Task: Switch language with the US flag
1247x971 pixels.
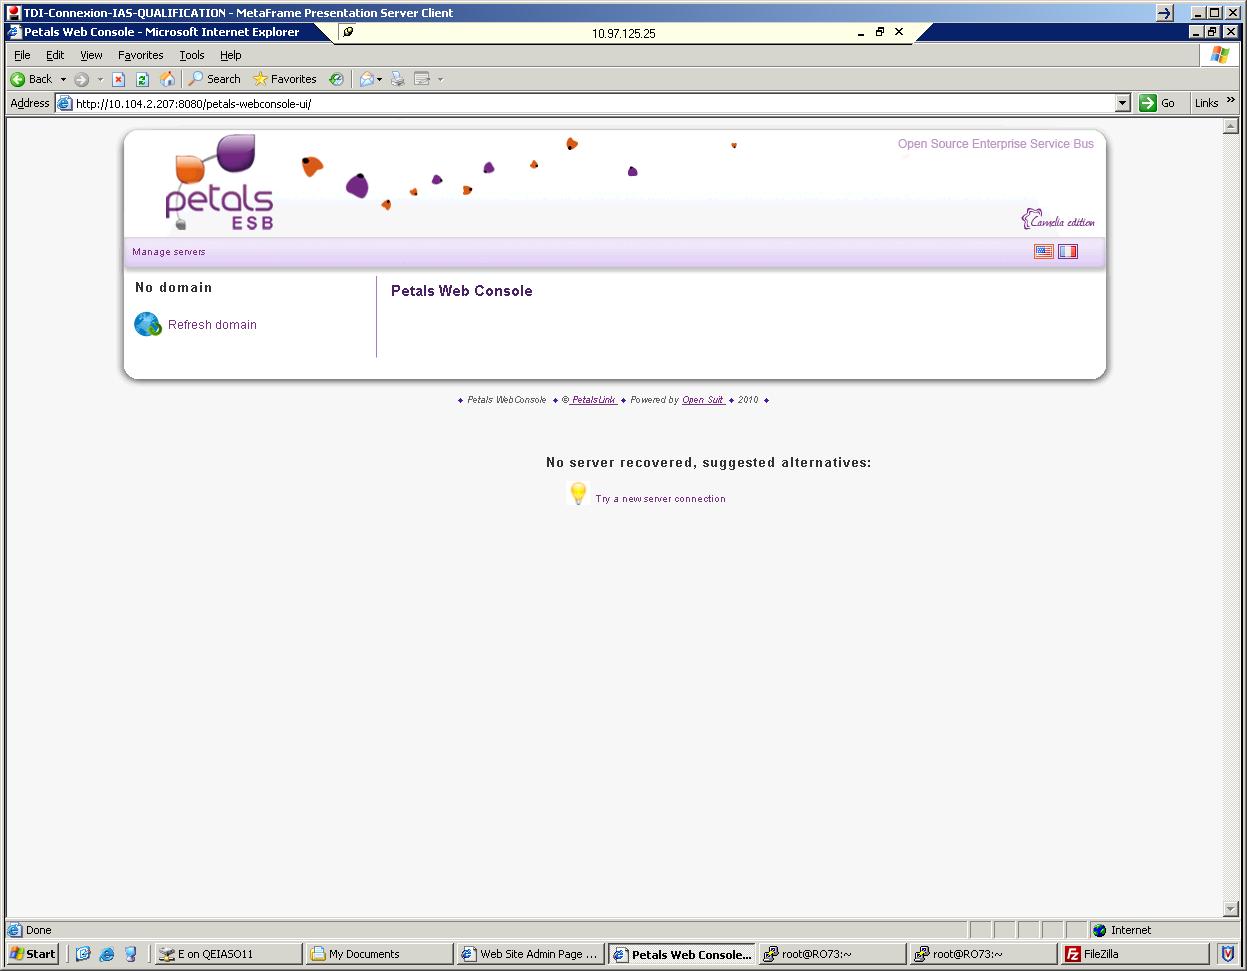Action: [x=1043, y=252]
